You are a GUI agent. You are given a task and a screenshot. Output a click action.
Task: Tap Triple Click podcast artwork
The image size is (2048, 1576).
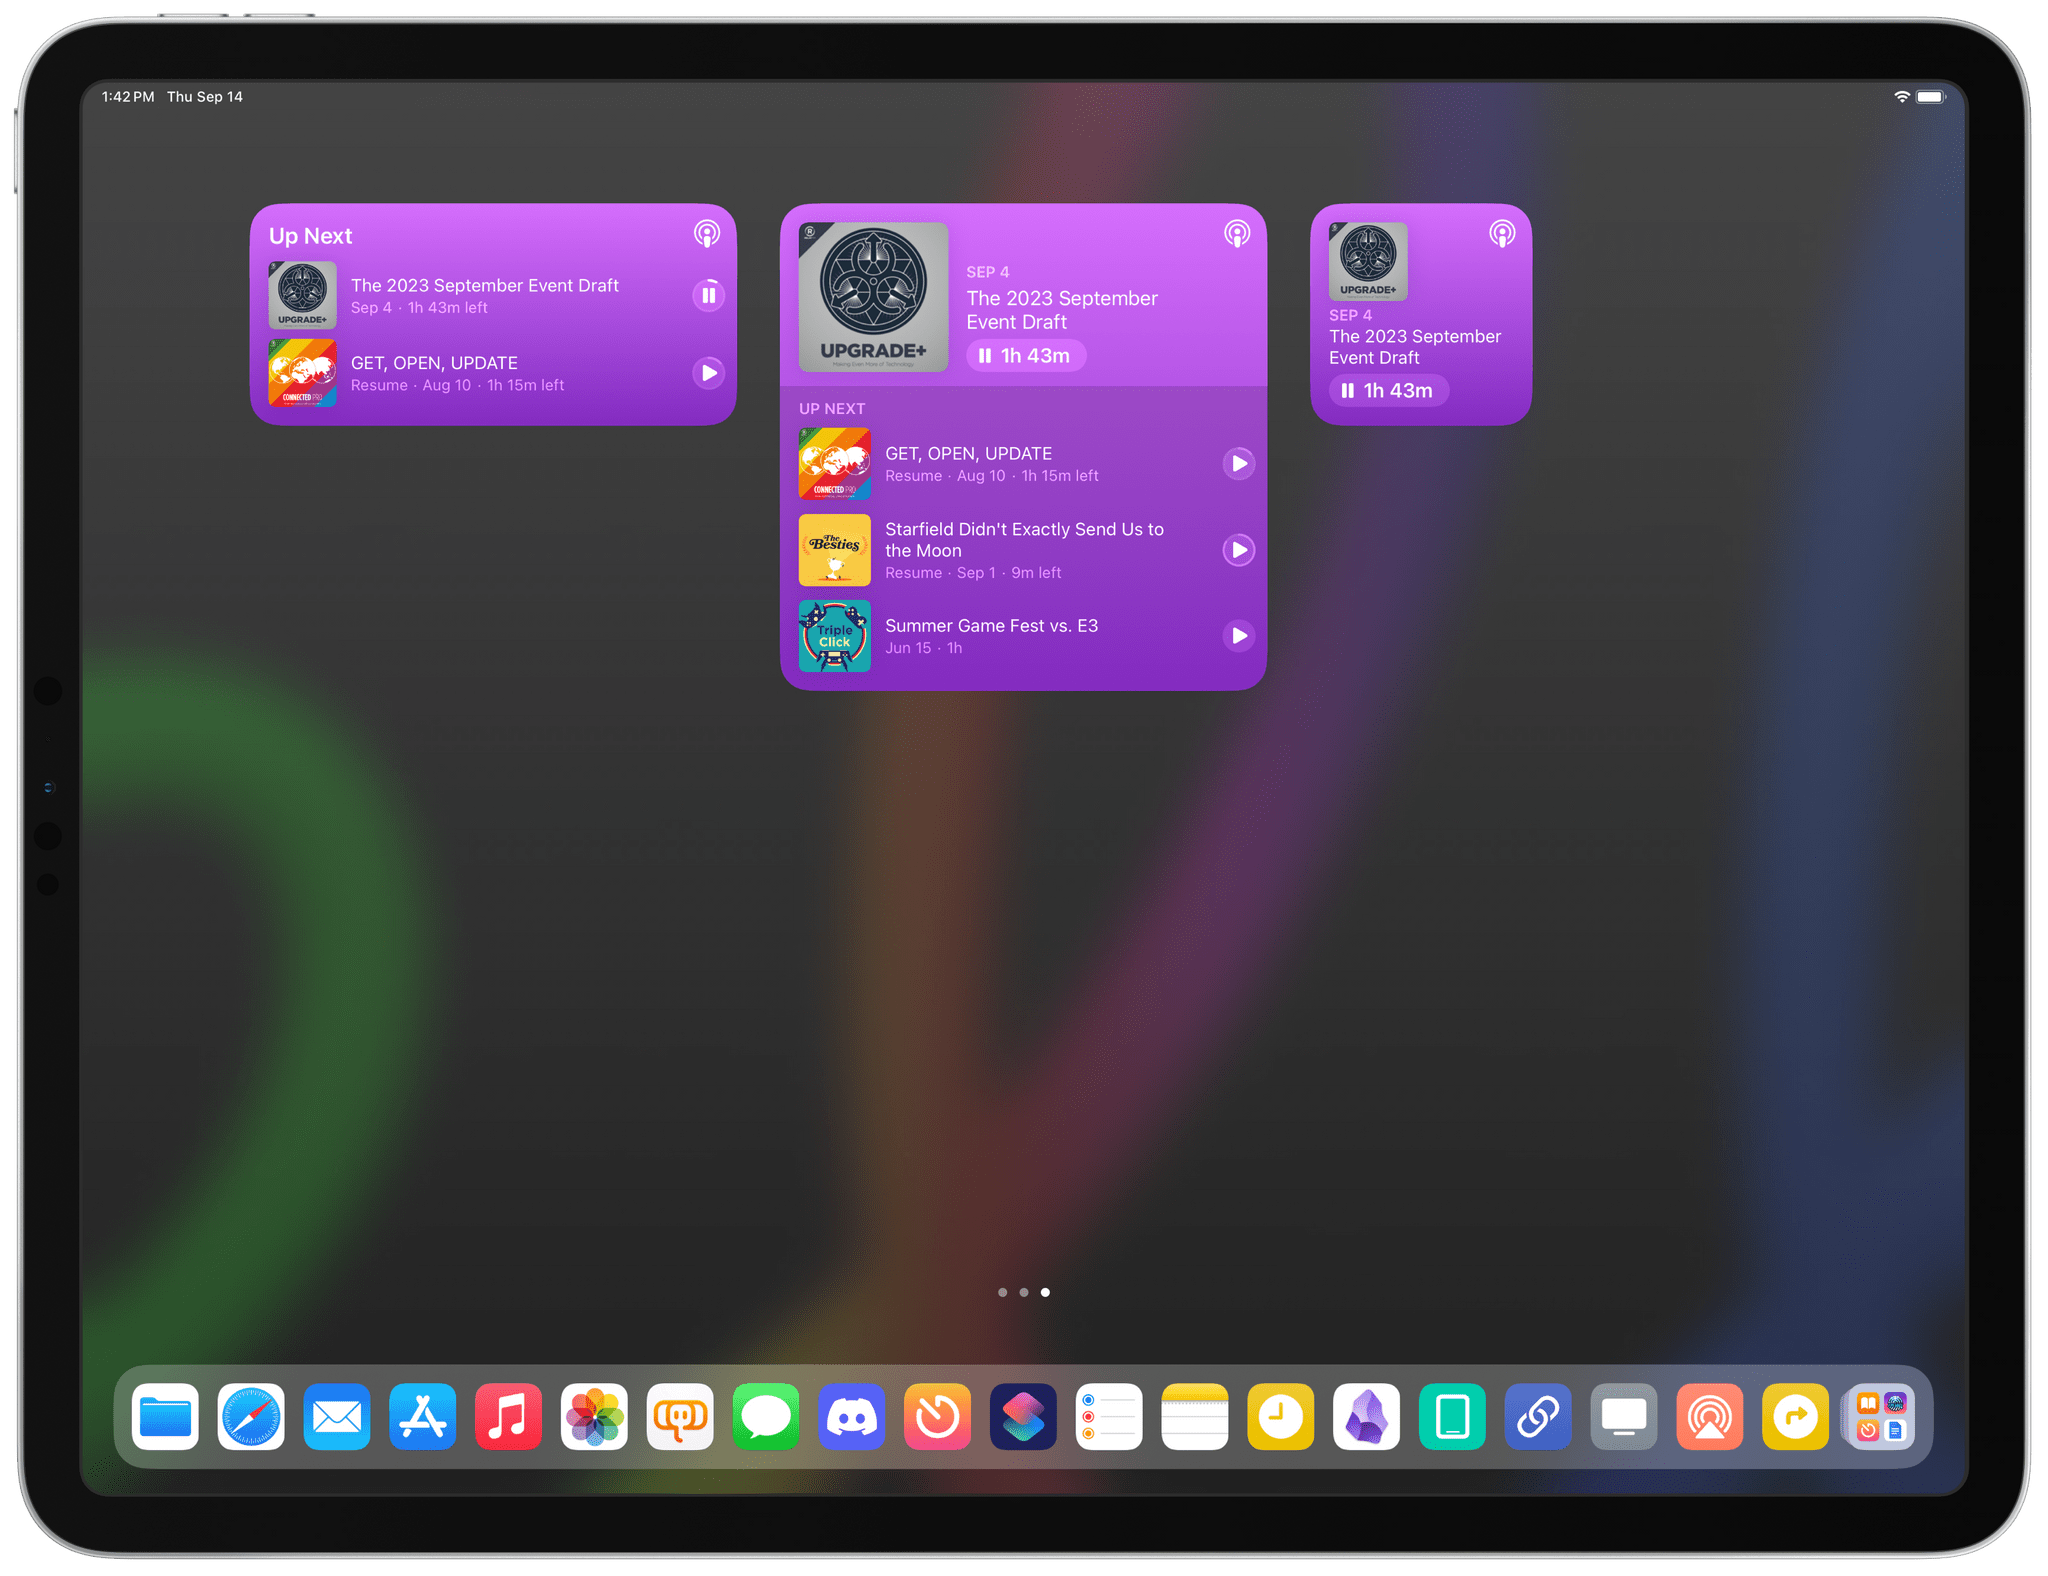click(834, 636)
